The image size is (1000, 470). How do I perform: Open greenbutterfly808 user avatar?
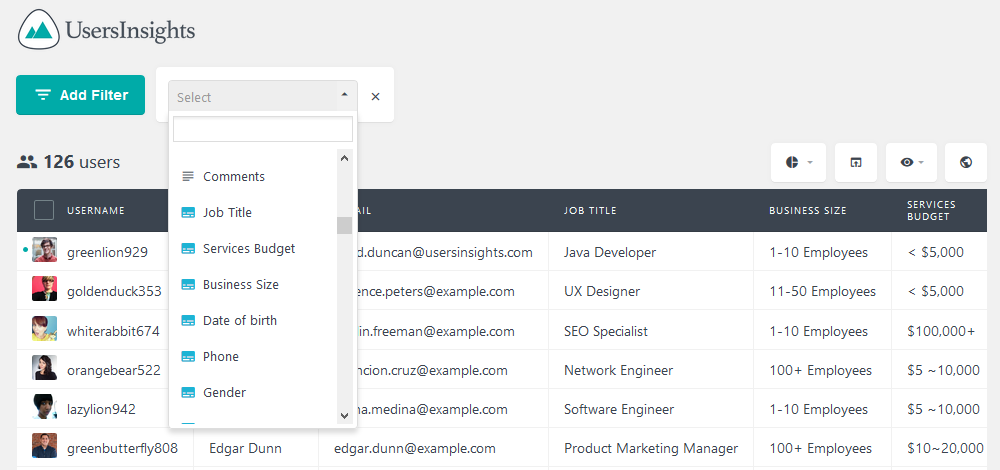pyautogui.click(x=45, y=446)
